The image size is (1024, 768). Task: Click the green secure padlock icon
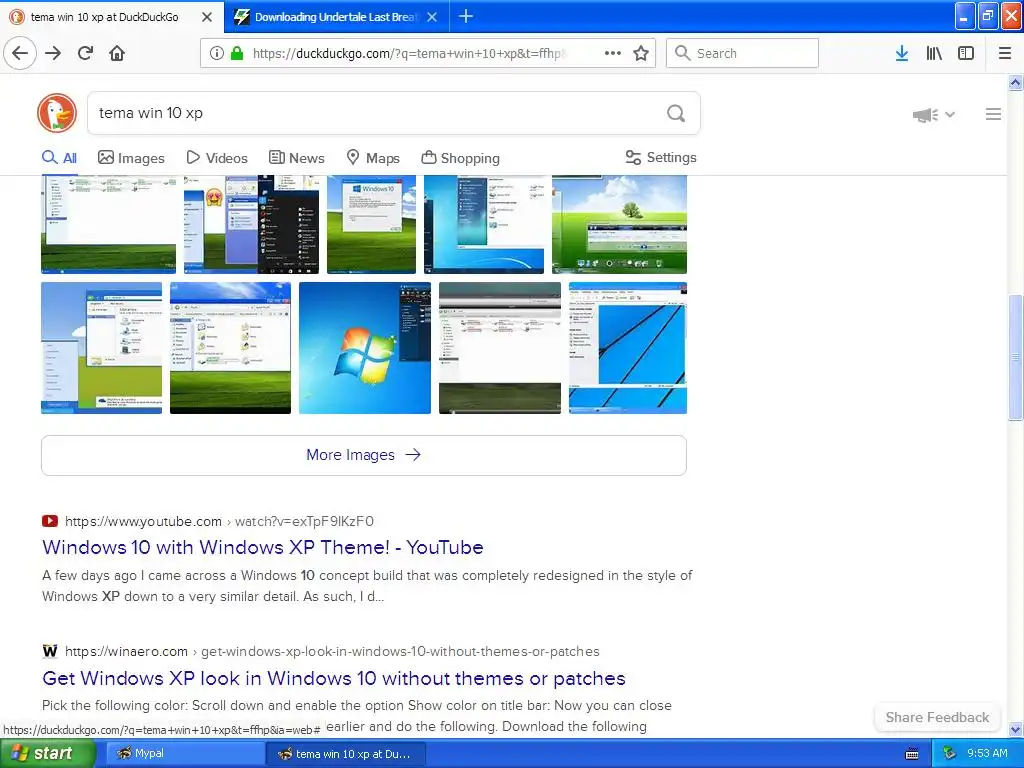237,53
